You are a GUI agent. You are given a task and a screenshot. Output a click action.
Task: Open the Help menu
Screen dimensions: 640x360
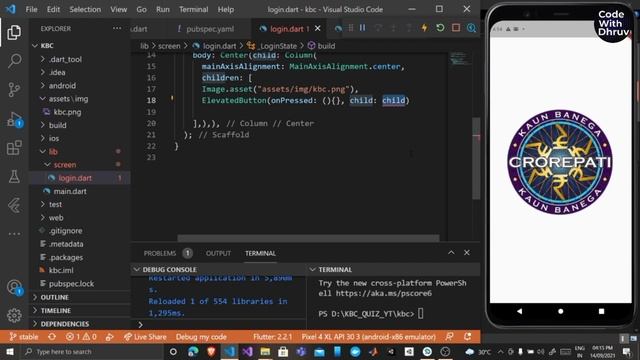coord(226,9)
